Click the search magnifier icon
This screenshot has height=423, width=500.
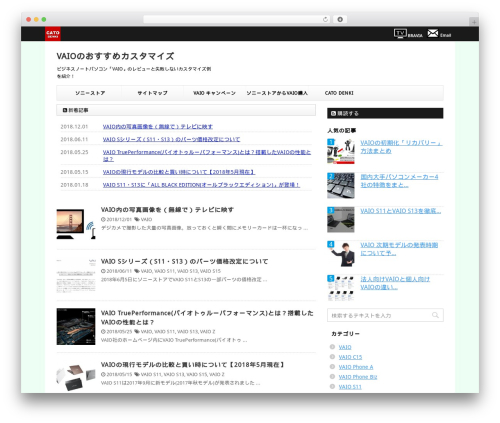435,315
